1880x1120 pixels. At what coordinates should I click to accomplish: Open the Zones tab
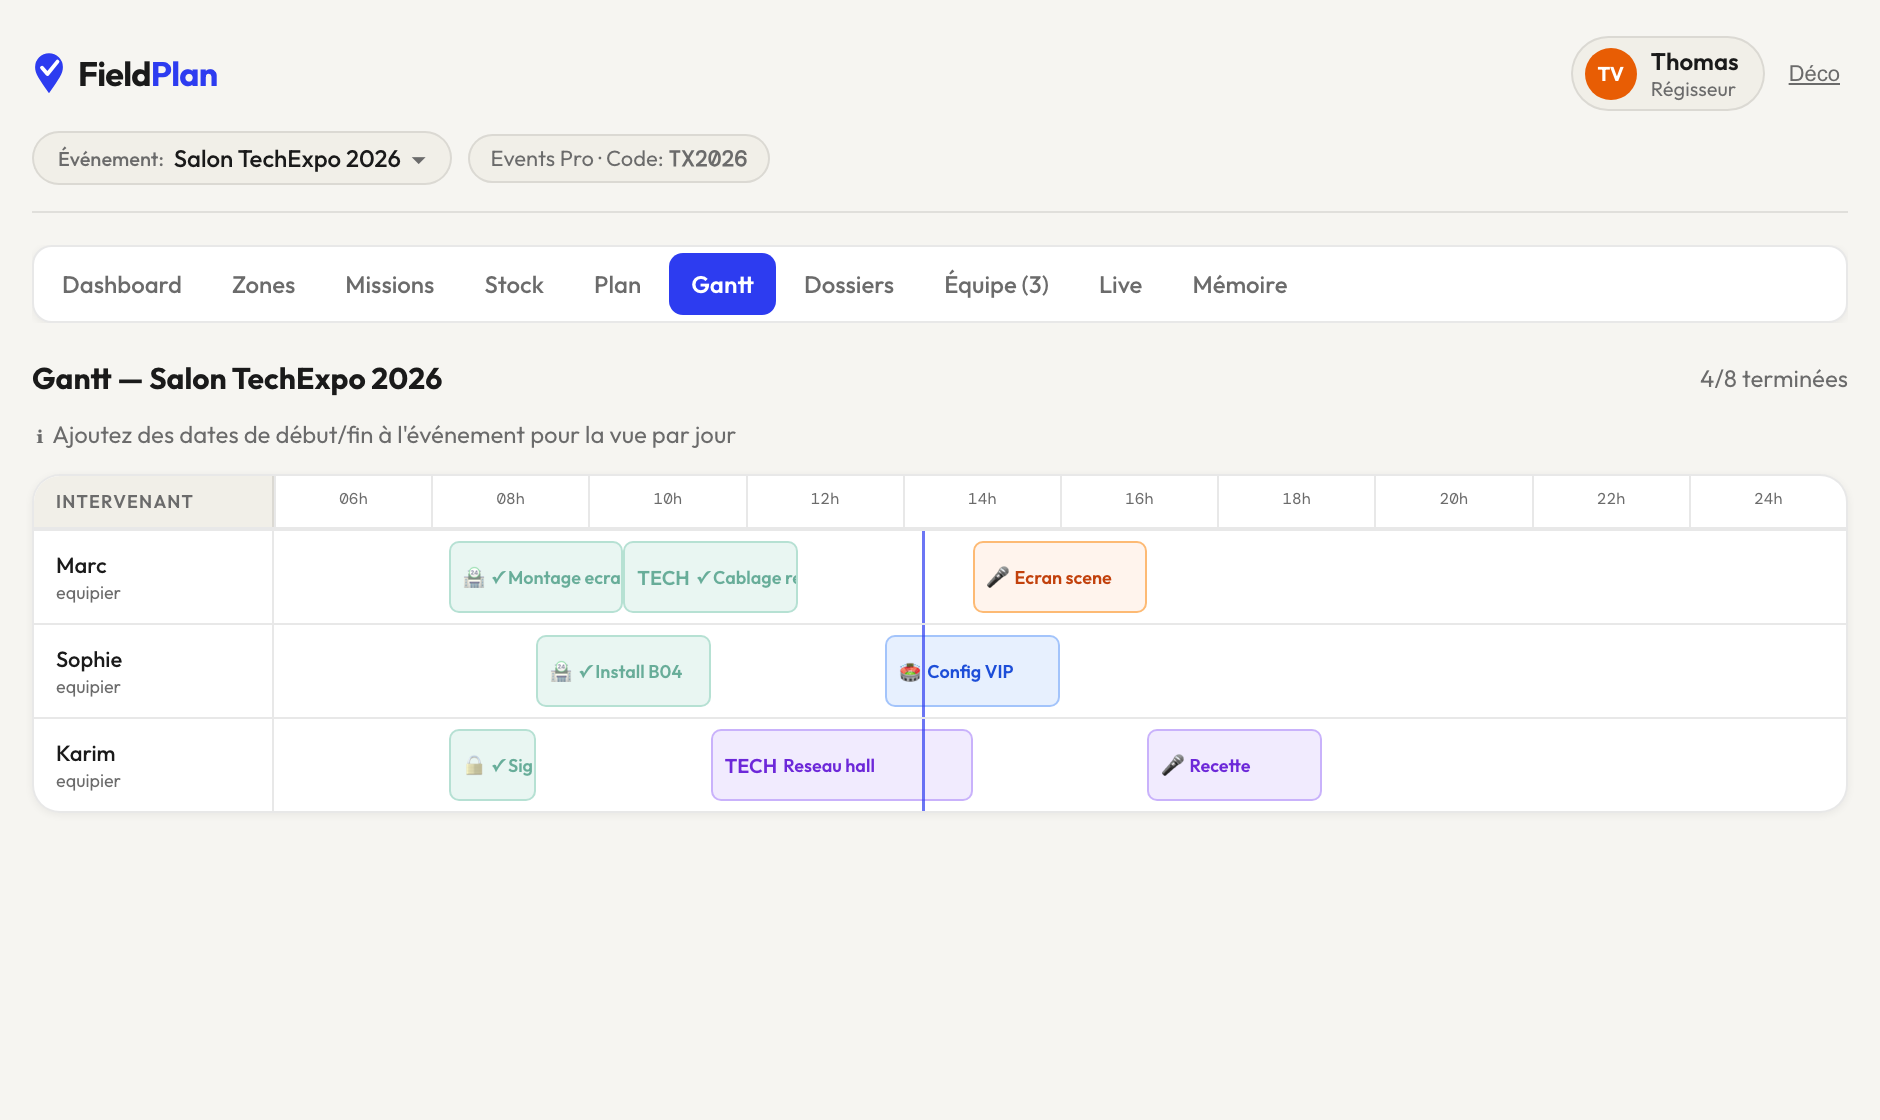click(x=263, y=285)
